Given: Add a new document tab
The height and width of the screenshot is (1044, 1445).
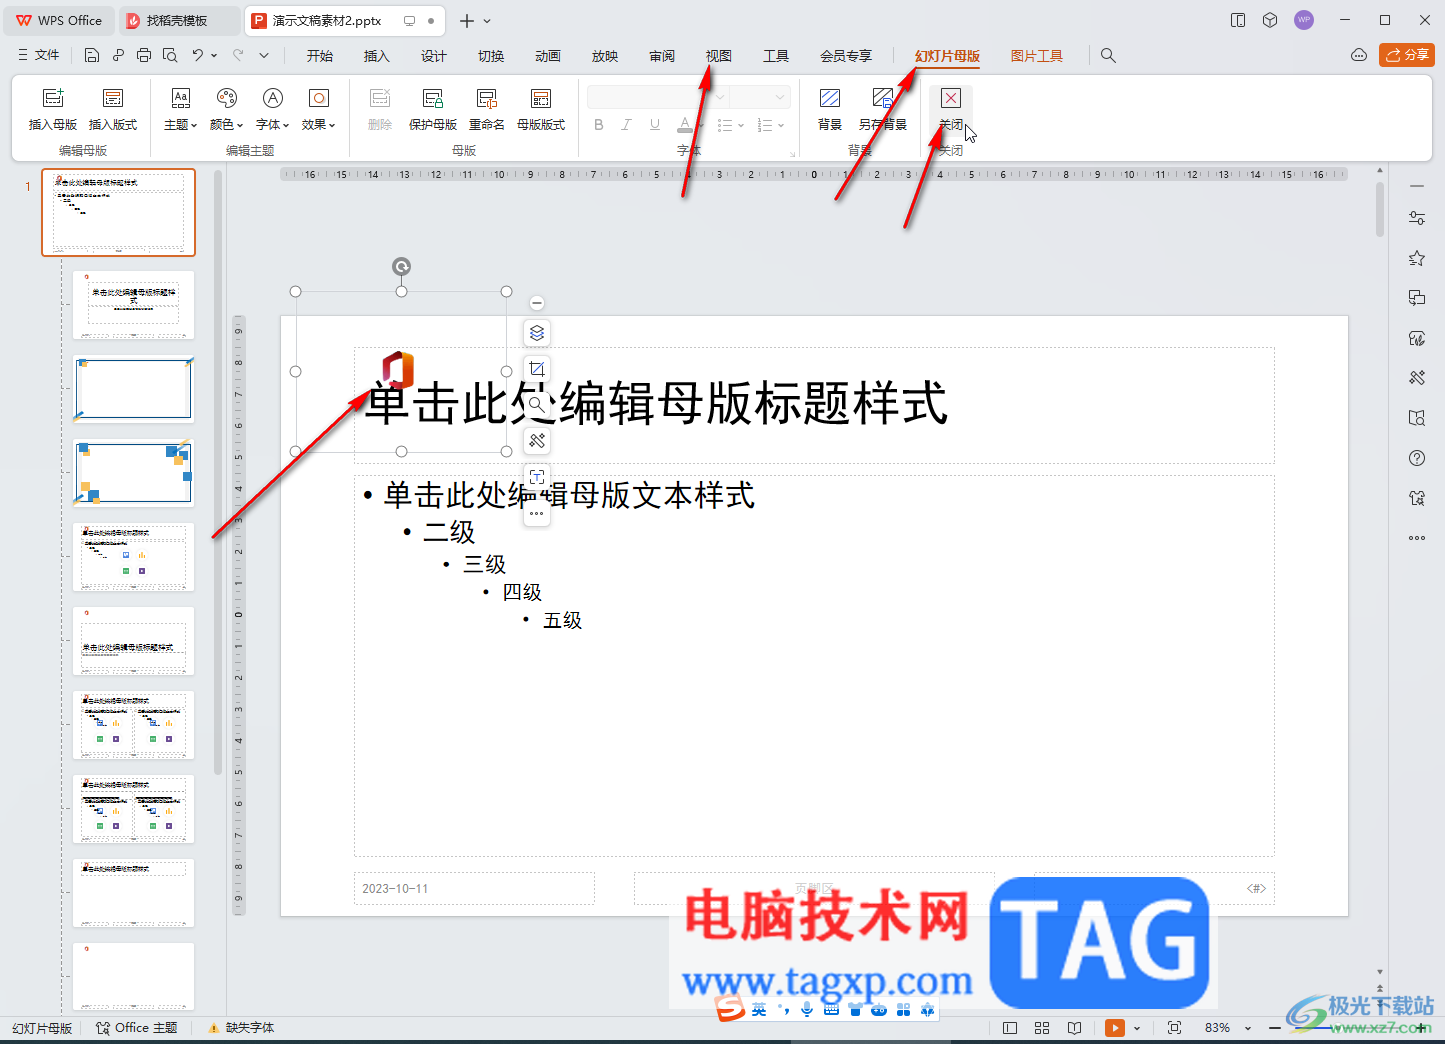Looking at the screenshot, I should 467,20.
